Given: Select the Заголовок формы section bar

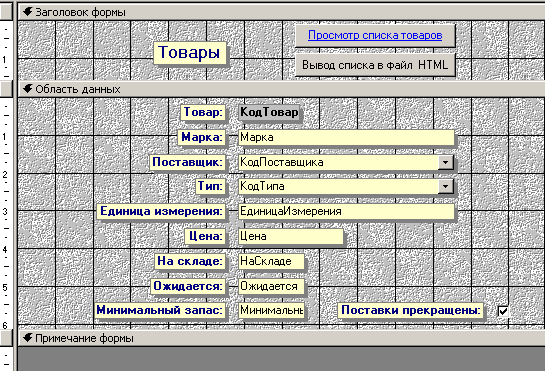Looking at the screenshot, I should (x=281, y=12).
